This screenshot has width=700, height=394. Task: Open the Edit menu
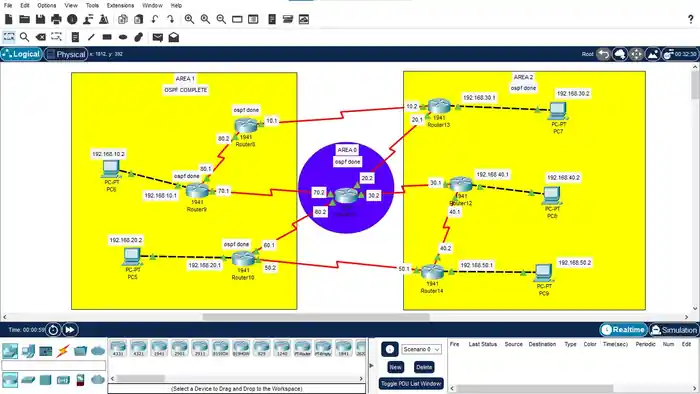(x=25, y=5)
